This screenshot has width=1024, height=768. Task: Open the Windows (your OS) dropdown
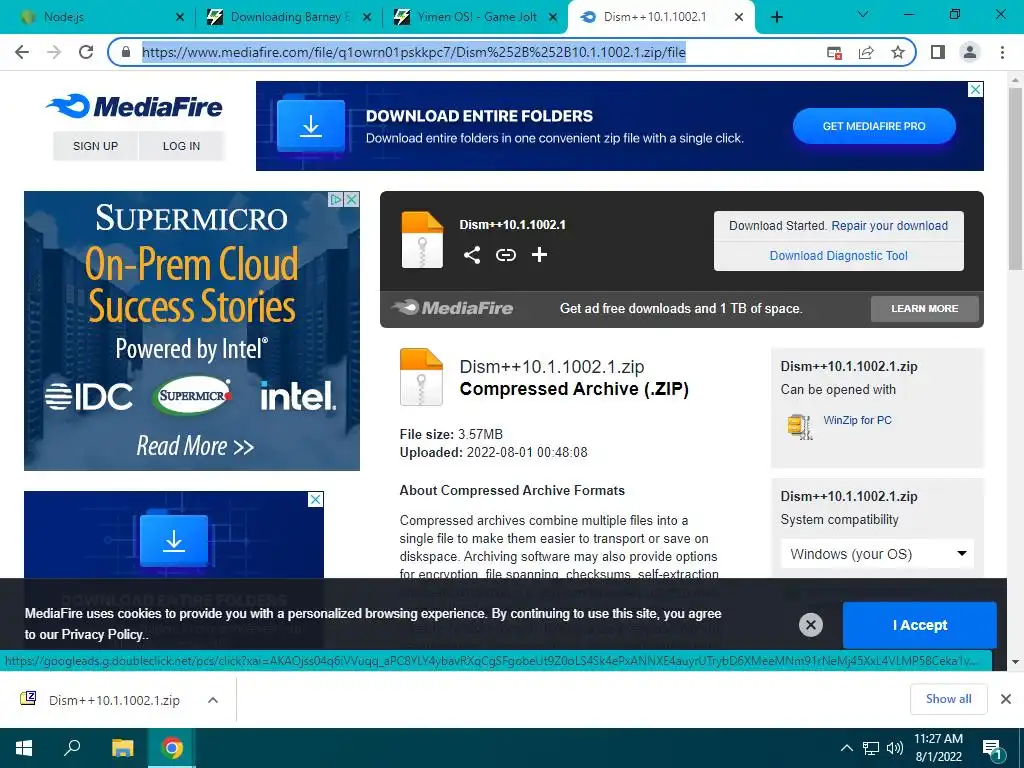click(x=877, y=554)
